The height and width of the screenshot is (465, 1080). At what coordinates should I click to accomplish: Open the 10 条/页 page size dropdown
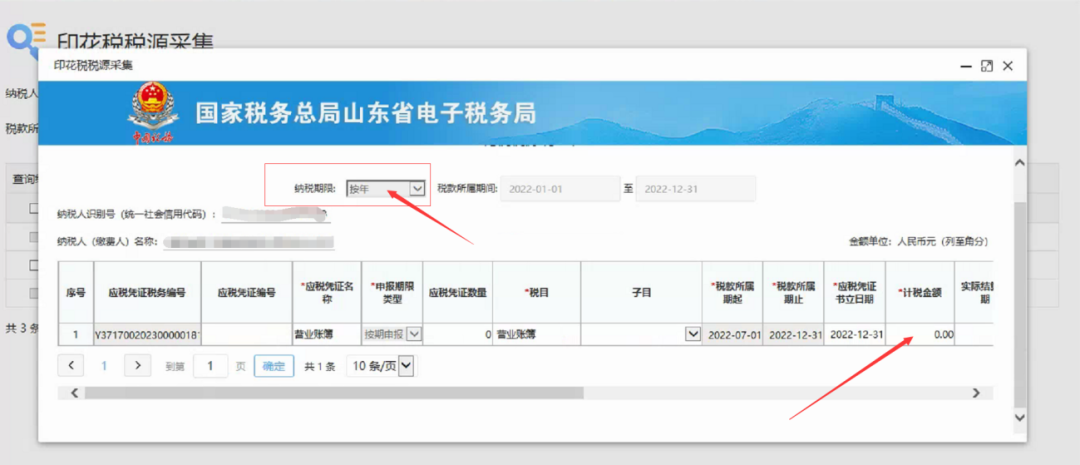coord(382,366)
